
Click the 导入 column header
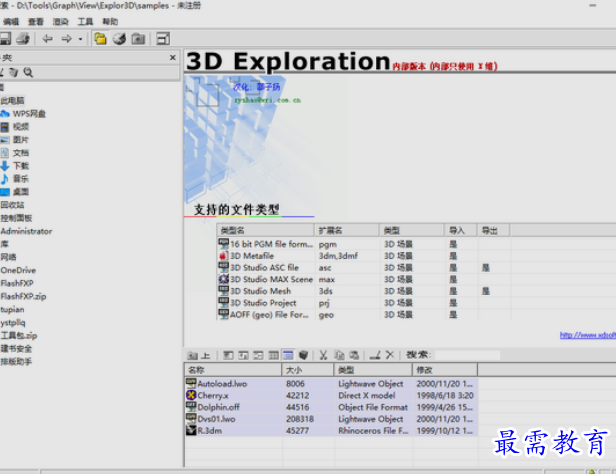[x=461, y=231]
